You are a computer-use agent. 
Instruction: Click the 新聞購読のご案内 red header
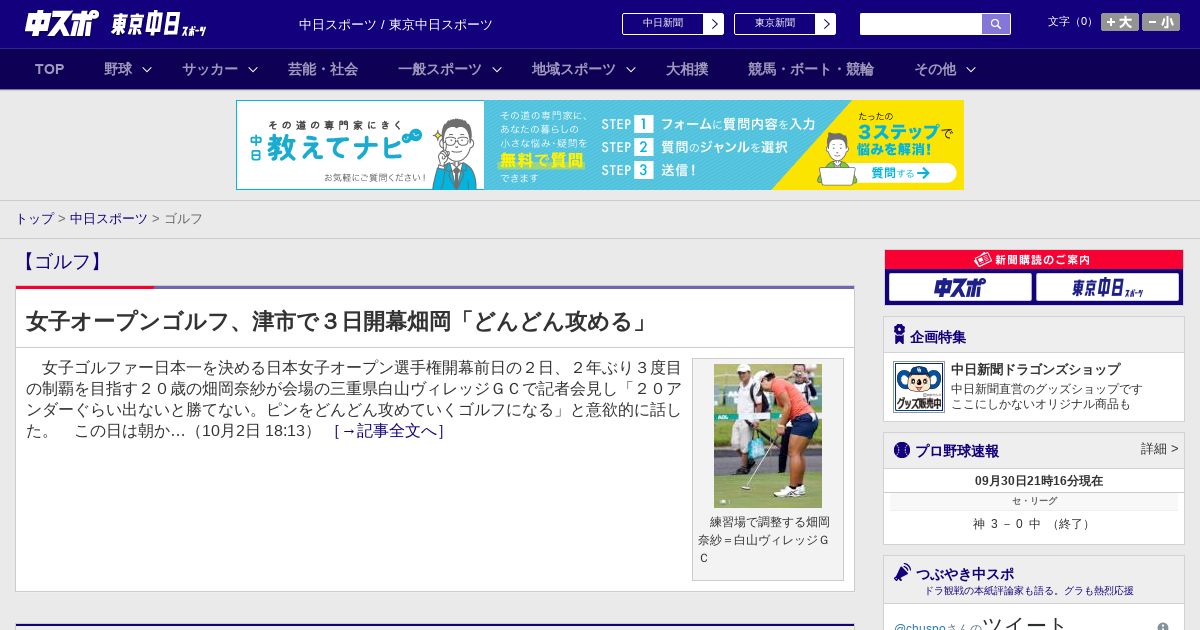pos(1034,259)
